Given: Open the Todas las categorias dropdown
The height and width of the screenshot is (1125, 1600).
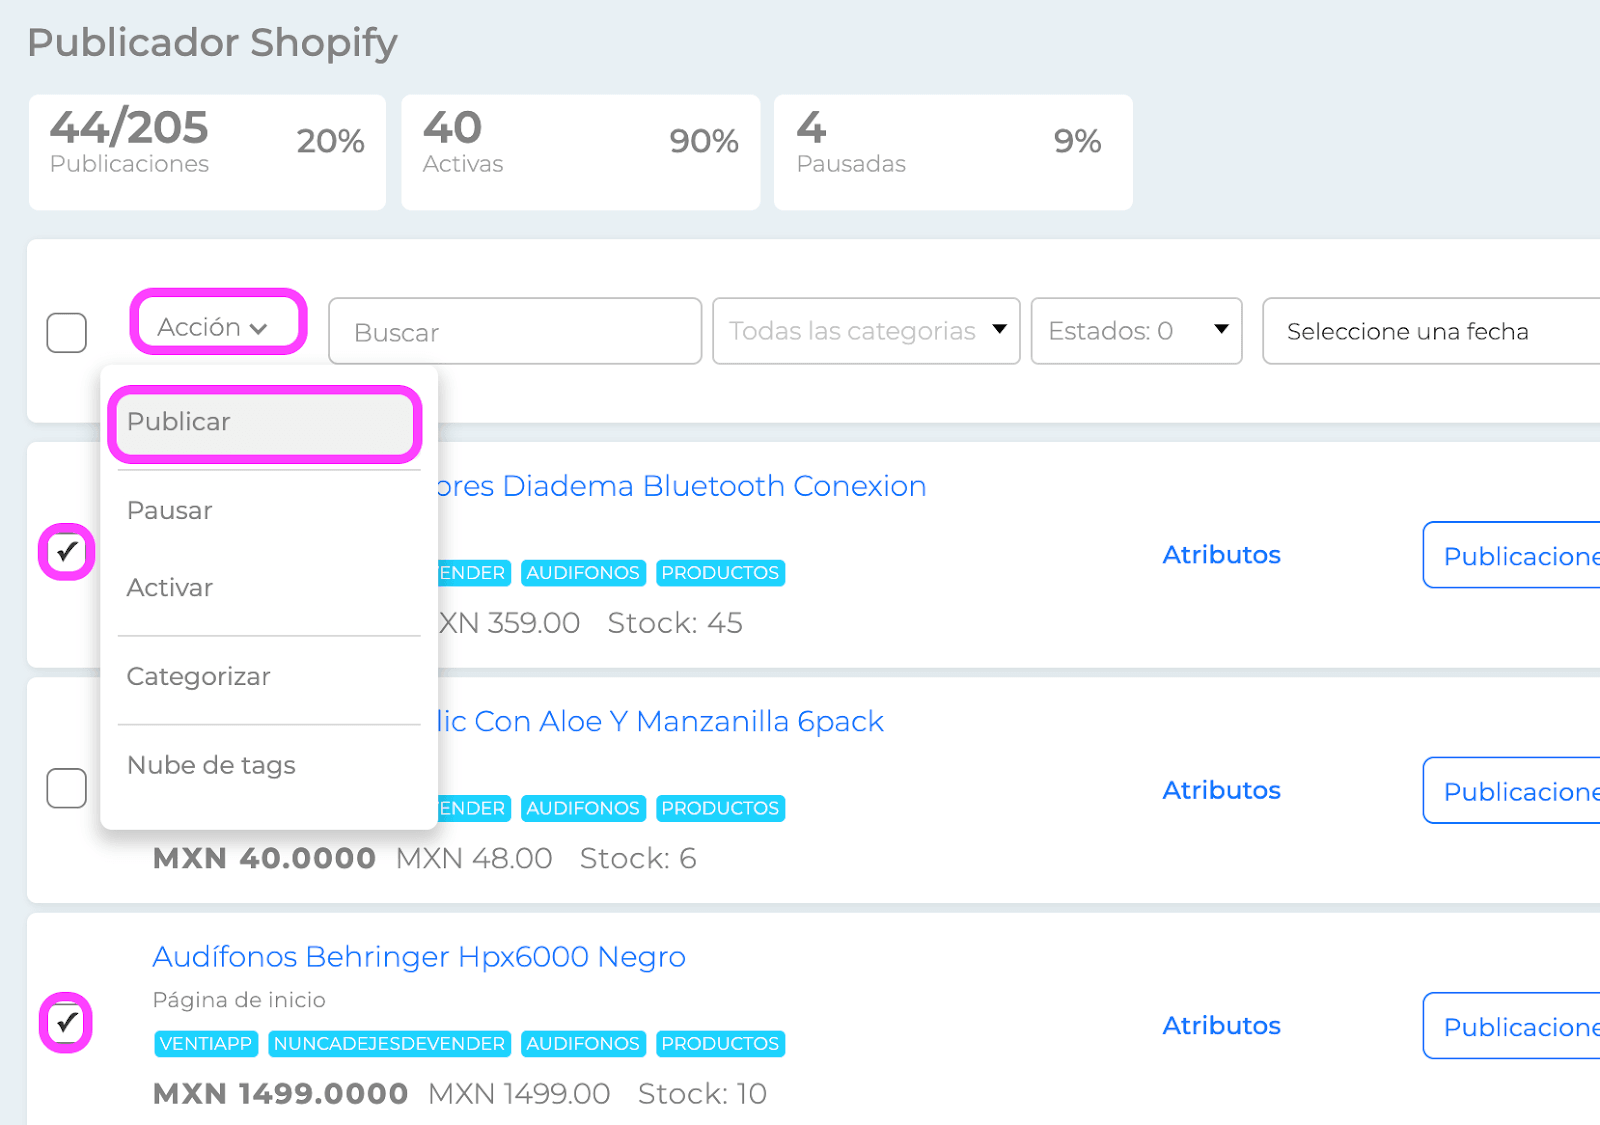Looking at the screenshot, I should [866, 331].
